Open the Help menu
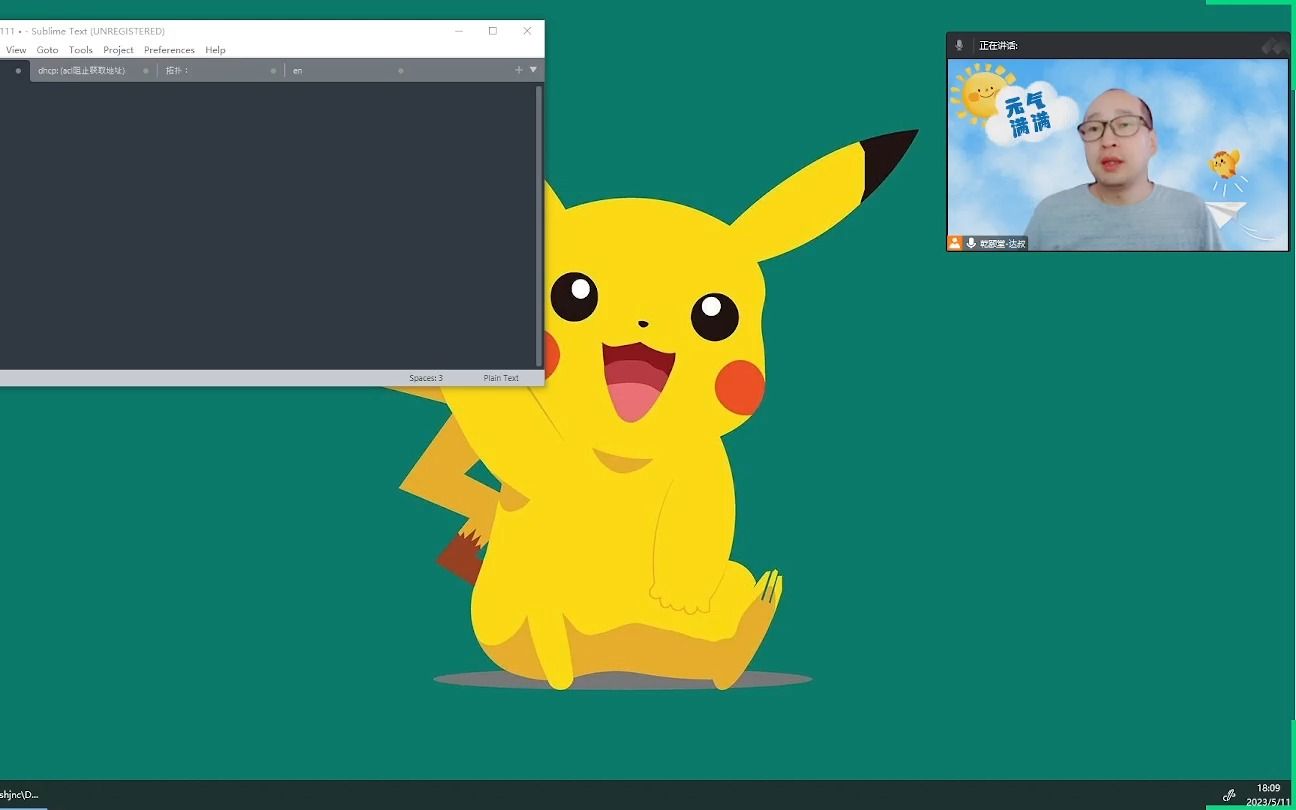The height and width of the screenshot is (810, 1296). [215, 50]
